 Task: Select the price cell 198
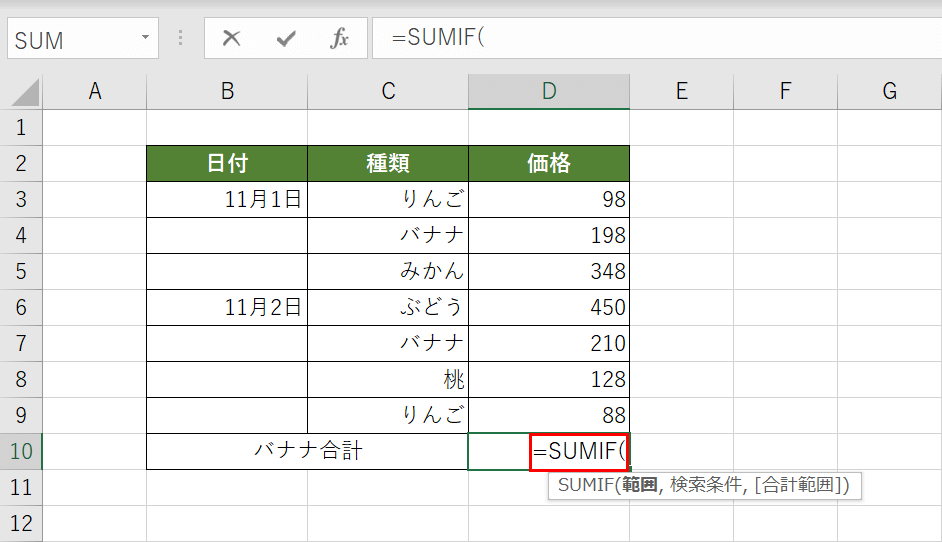pyautogui.click(x=549, y=236)
